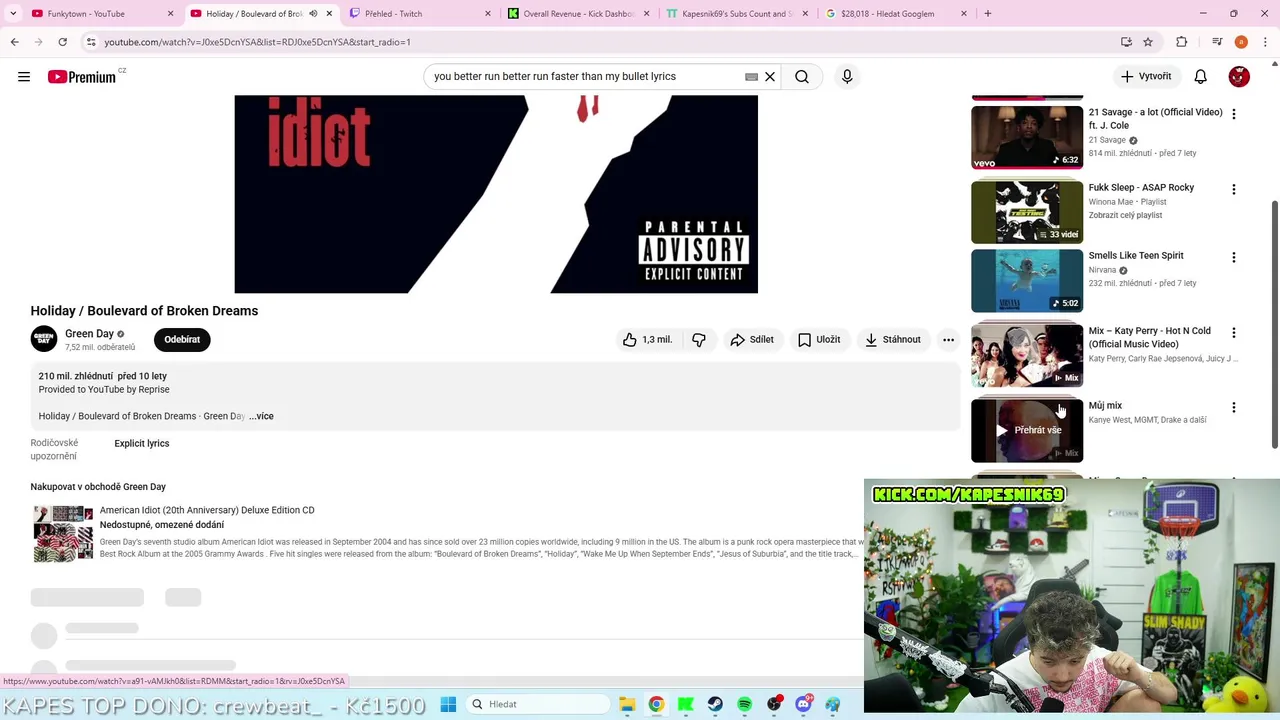
Task: Open Zobrazit celý playlist link
Action: [1125, 215]
